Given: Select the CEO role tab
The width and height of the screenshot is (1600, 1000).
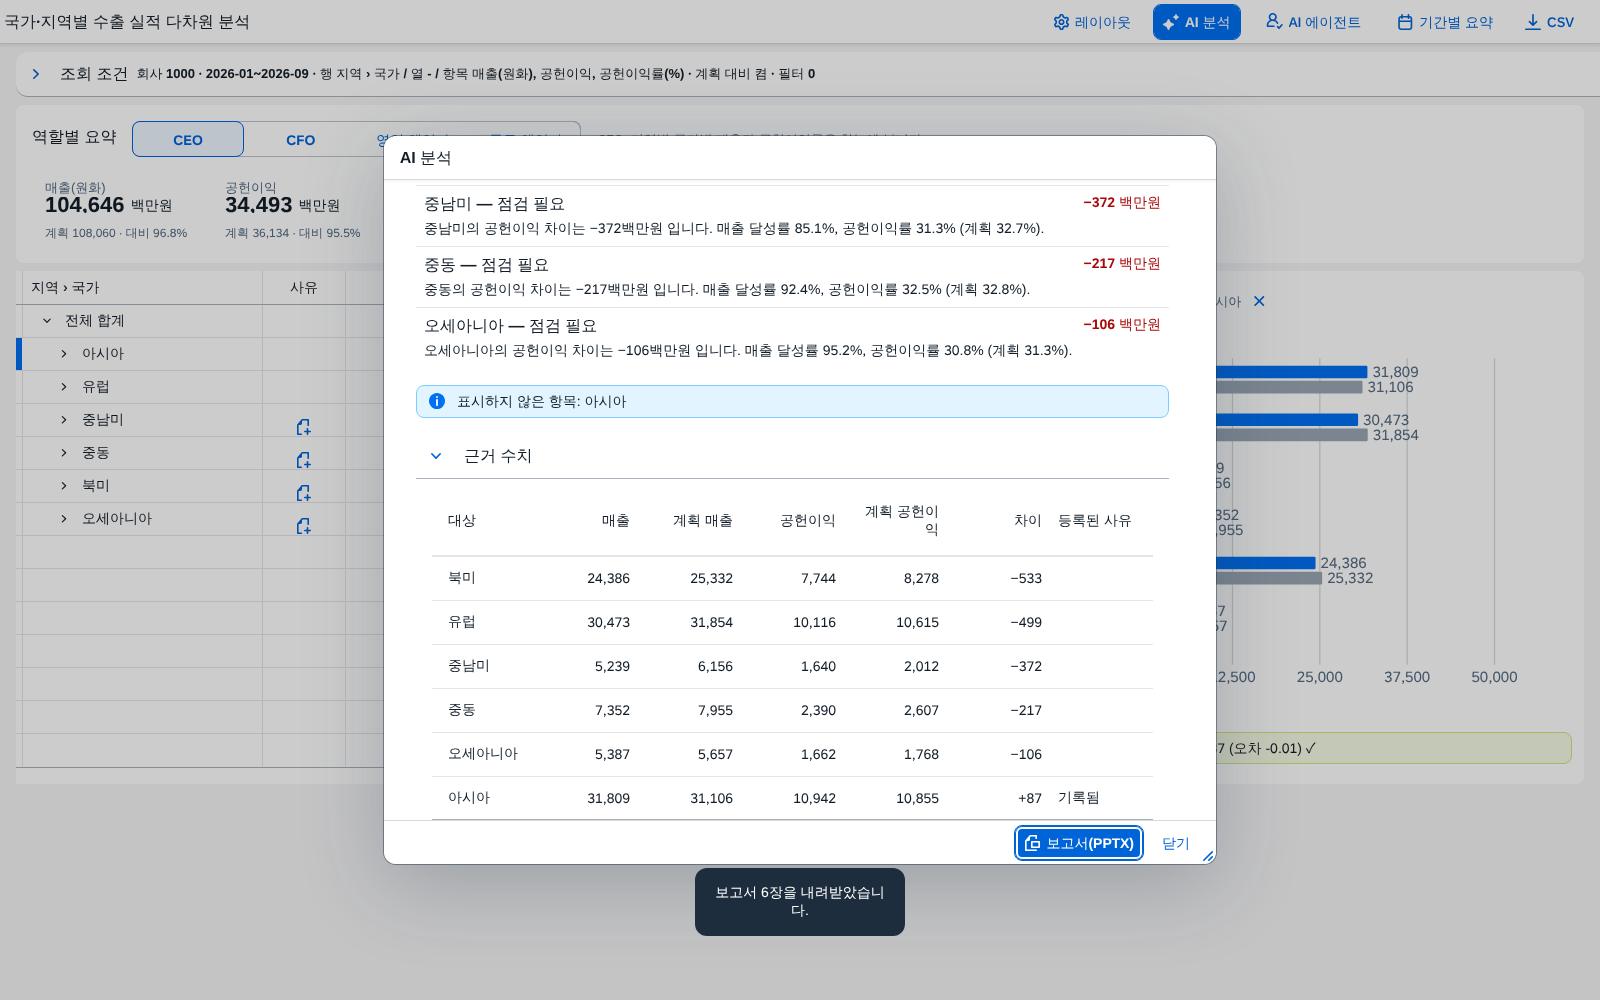Looking at the screenshot, I should click(188, 140).
